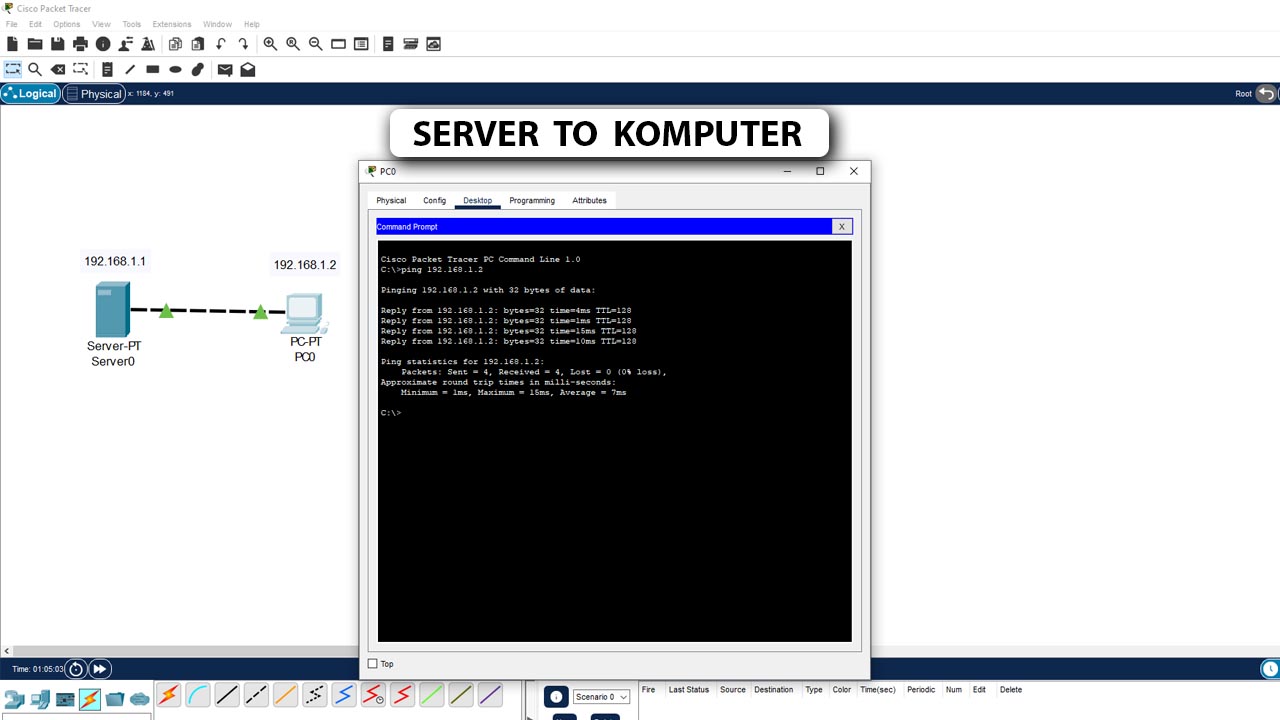Image resolution: width=1280 pixels, height=720 pixels.
Task: Click the Server0 device on workspace
Action: [x=113, y=310]
